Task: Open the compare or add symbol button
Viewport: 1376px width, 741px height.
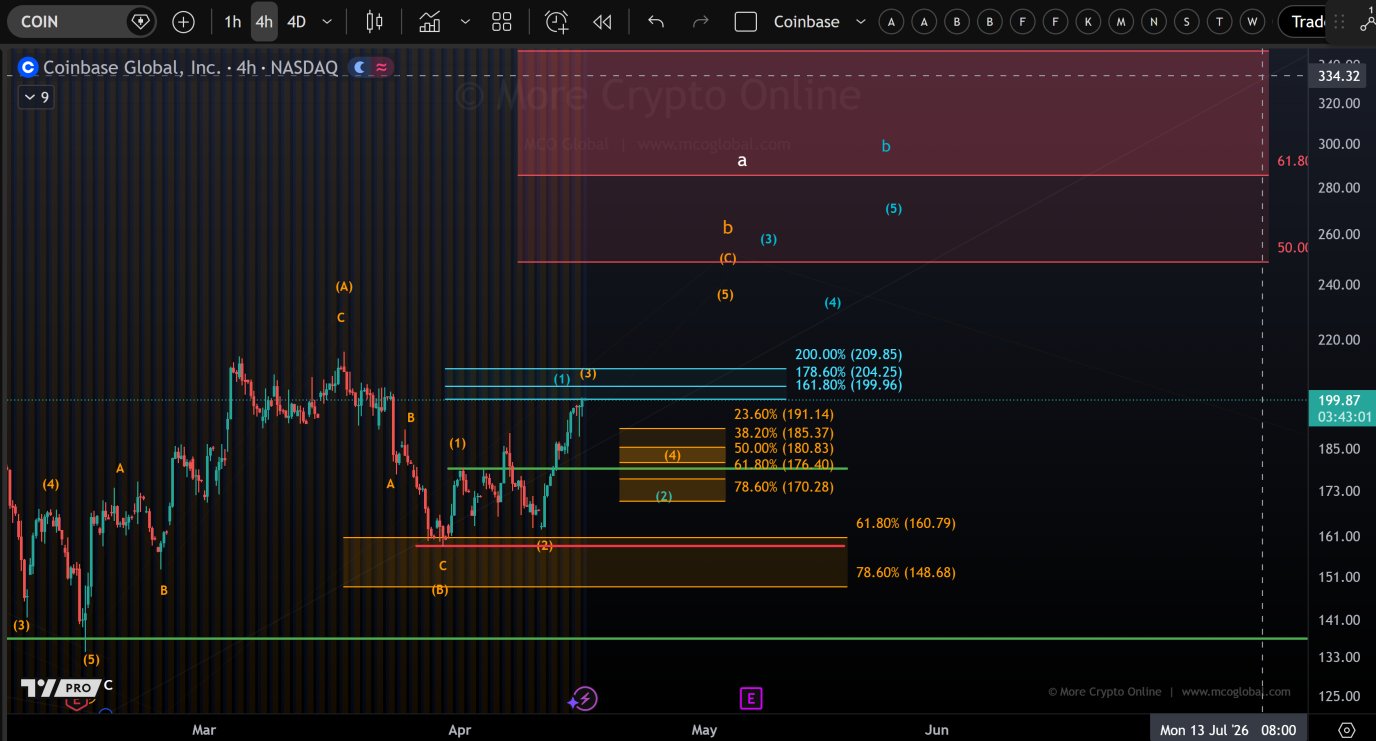Action: tap(183, 21)
